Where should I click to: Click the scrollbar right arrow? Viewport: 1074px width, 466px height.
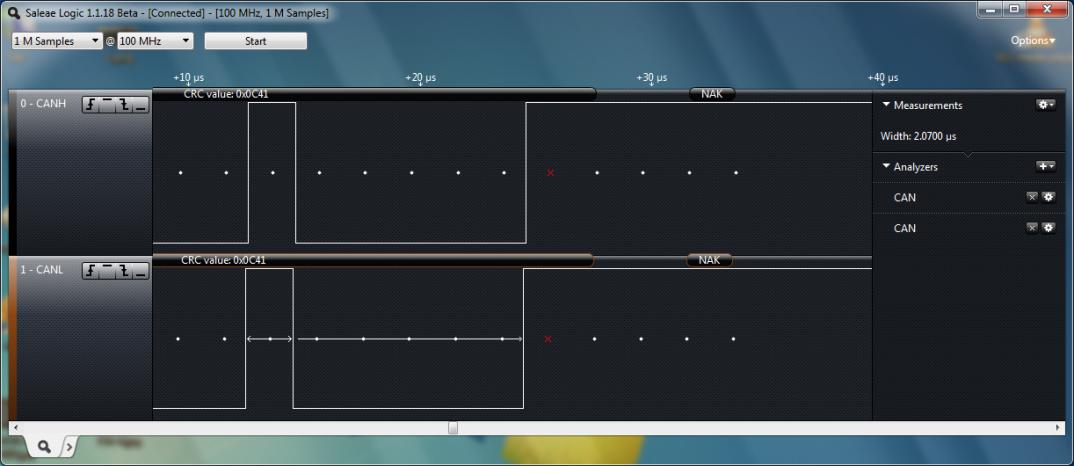pos(1059,428)
